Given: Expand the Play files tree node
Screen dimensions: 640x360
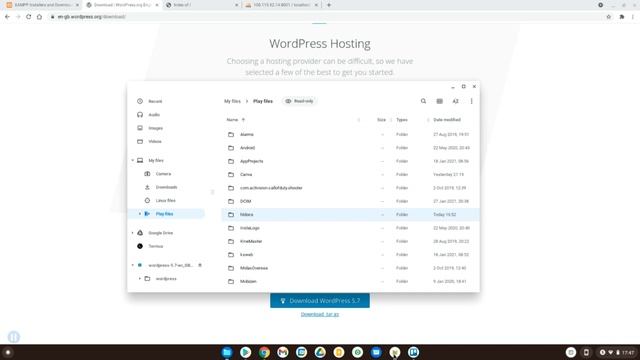Looking at the screenshot, I should pos(140,214).
